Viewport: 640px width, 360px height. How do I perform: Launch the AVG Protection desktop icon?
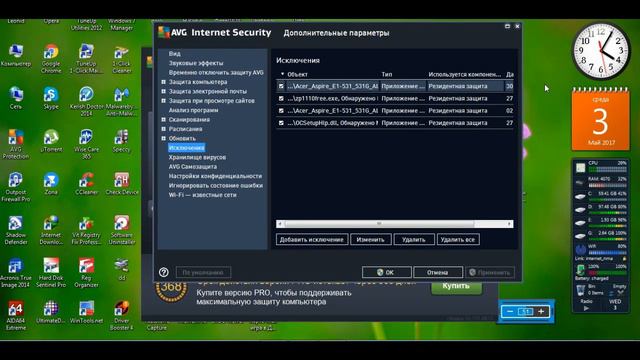pyautogui.click(x=16, y=144)
